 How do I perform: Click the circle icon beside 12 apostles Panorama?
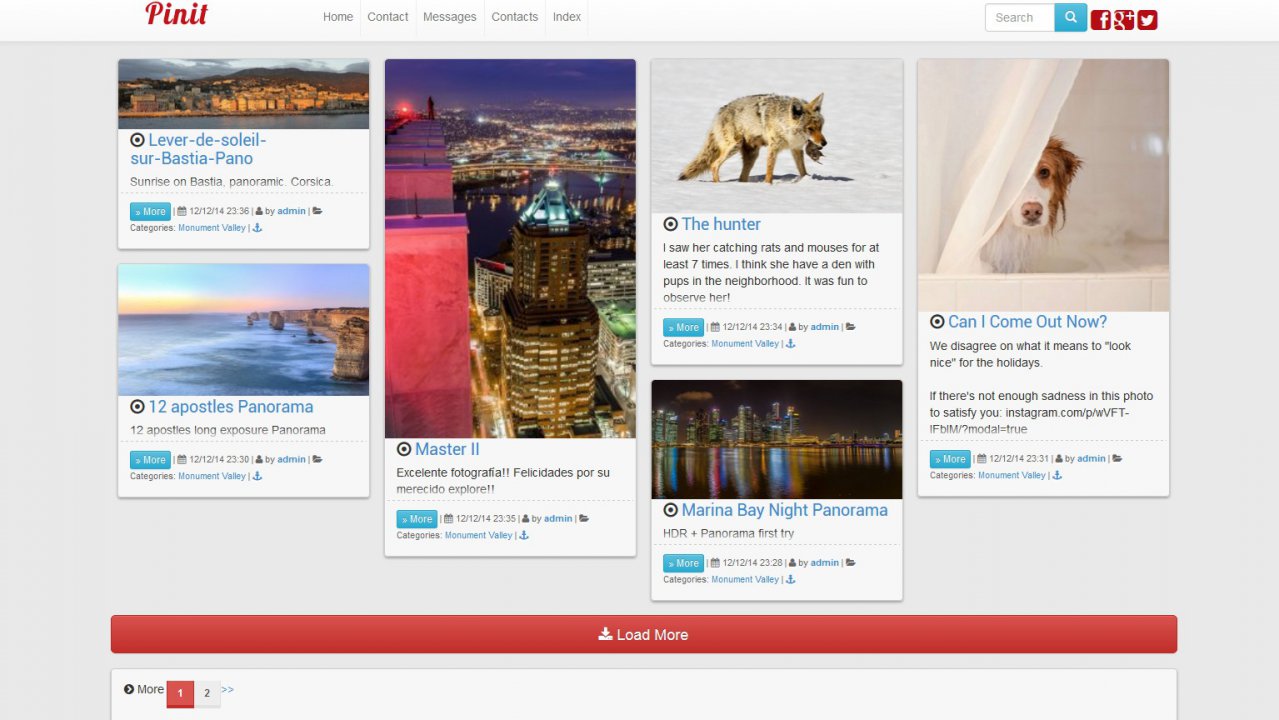137,407
